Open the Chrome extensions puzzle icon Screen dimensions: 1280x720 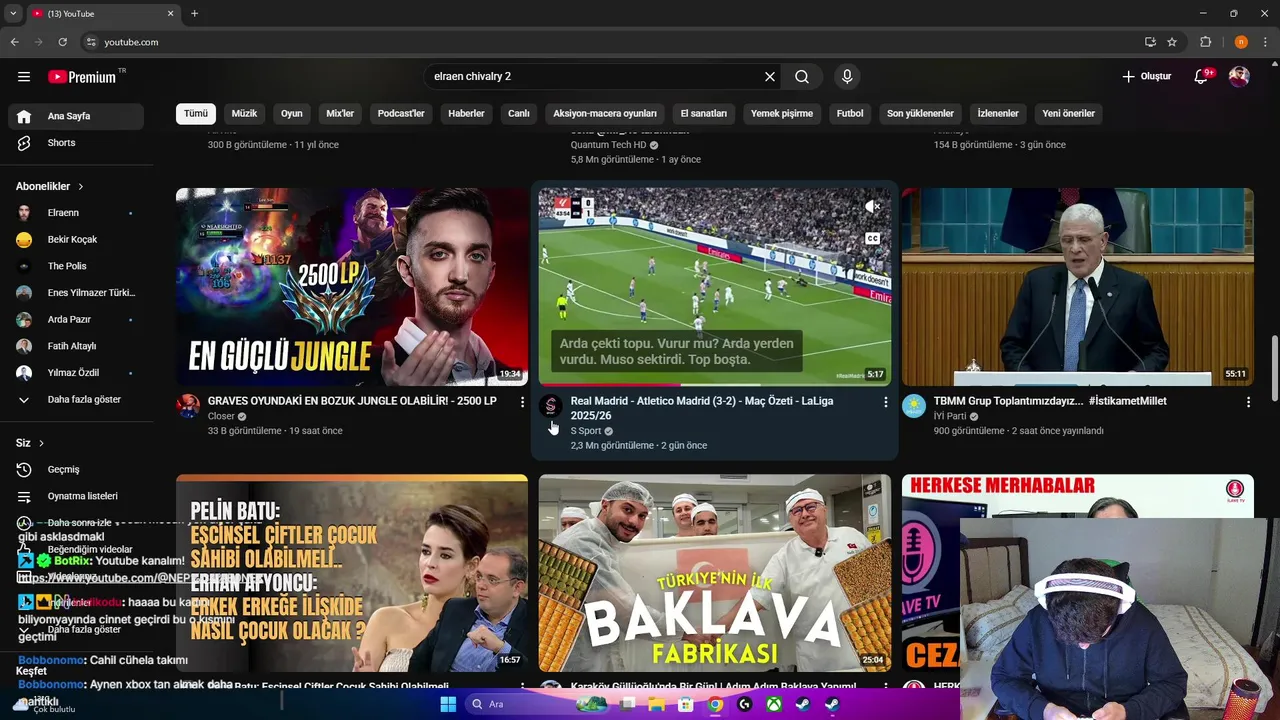click(x=1206, y=42)
